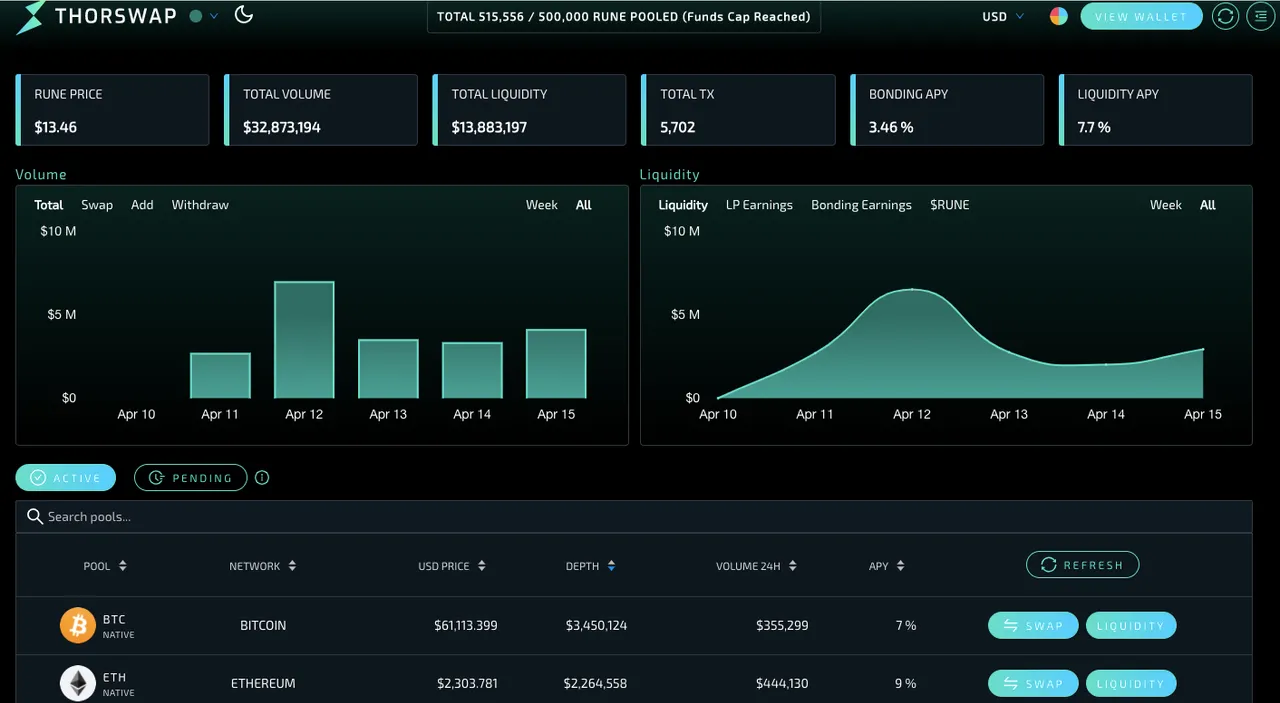The height and width of the screenshot is (703, 1280).
Task: Select the Withdraw volume tab
Action: pos(200,205)
